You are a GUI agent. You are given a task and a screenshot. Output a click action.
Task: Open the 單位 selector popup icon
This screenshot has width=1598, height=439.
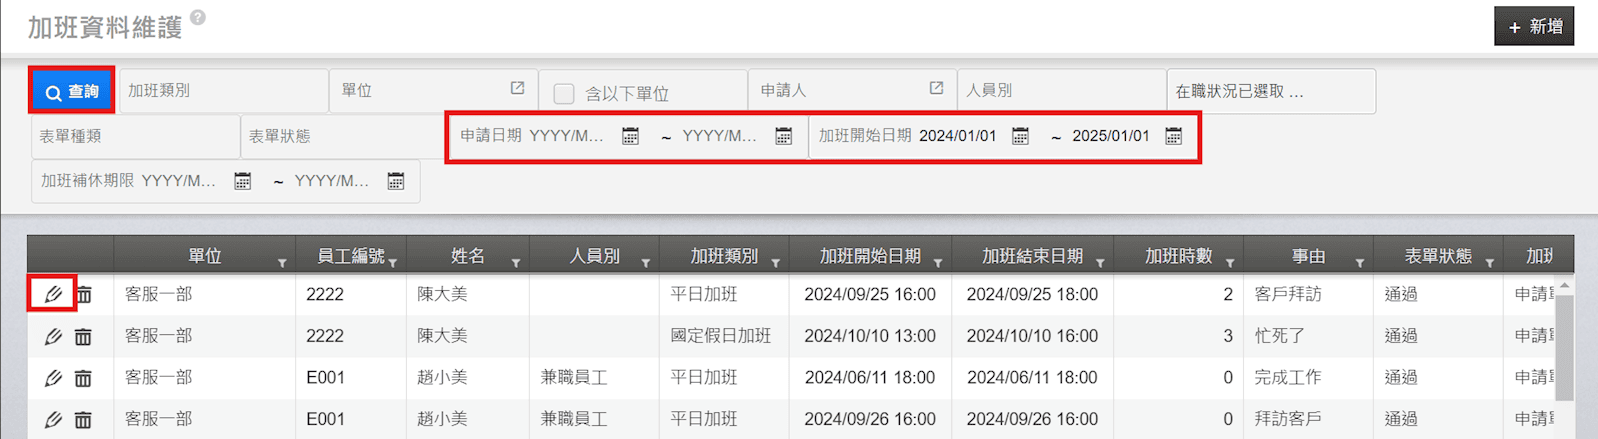point(517,89)
